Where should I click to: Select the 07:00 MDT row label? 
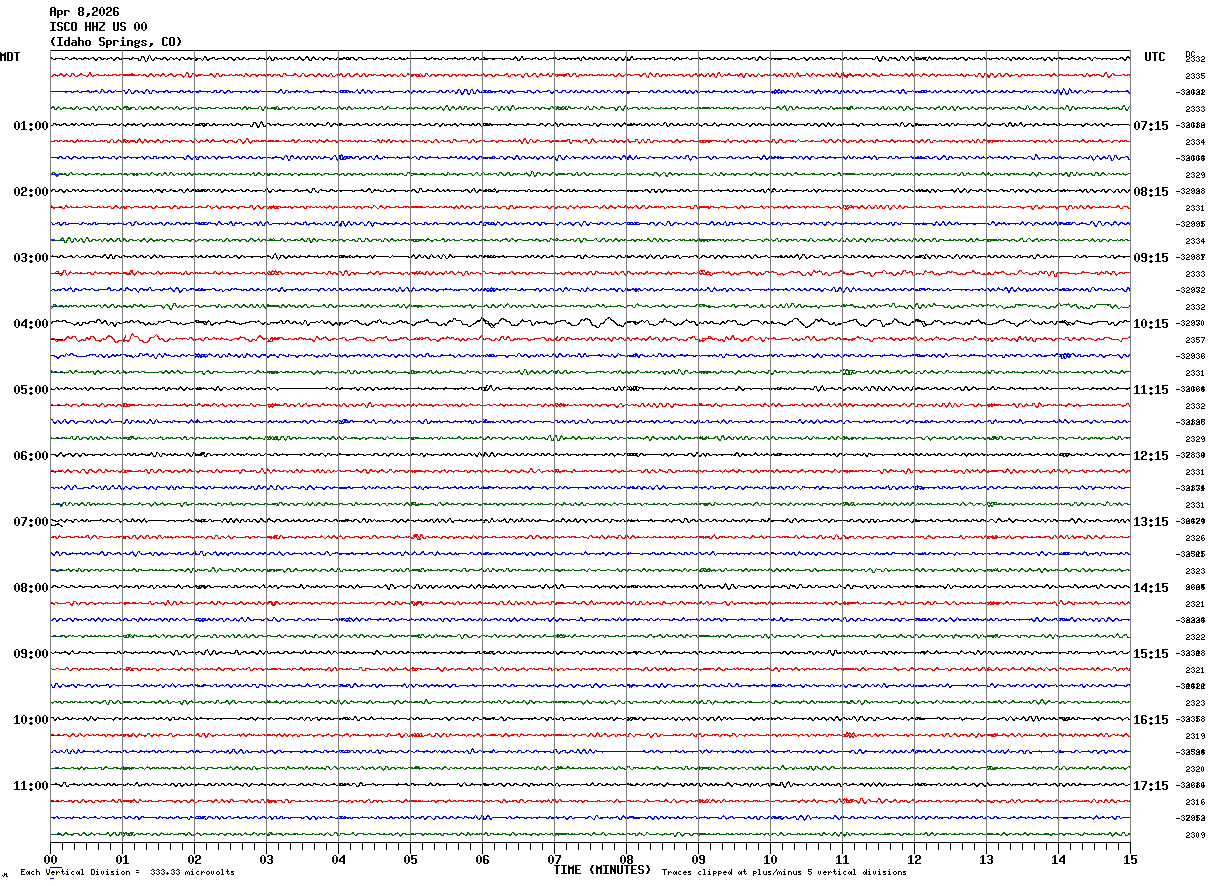[x=31, y=522]
